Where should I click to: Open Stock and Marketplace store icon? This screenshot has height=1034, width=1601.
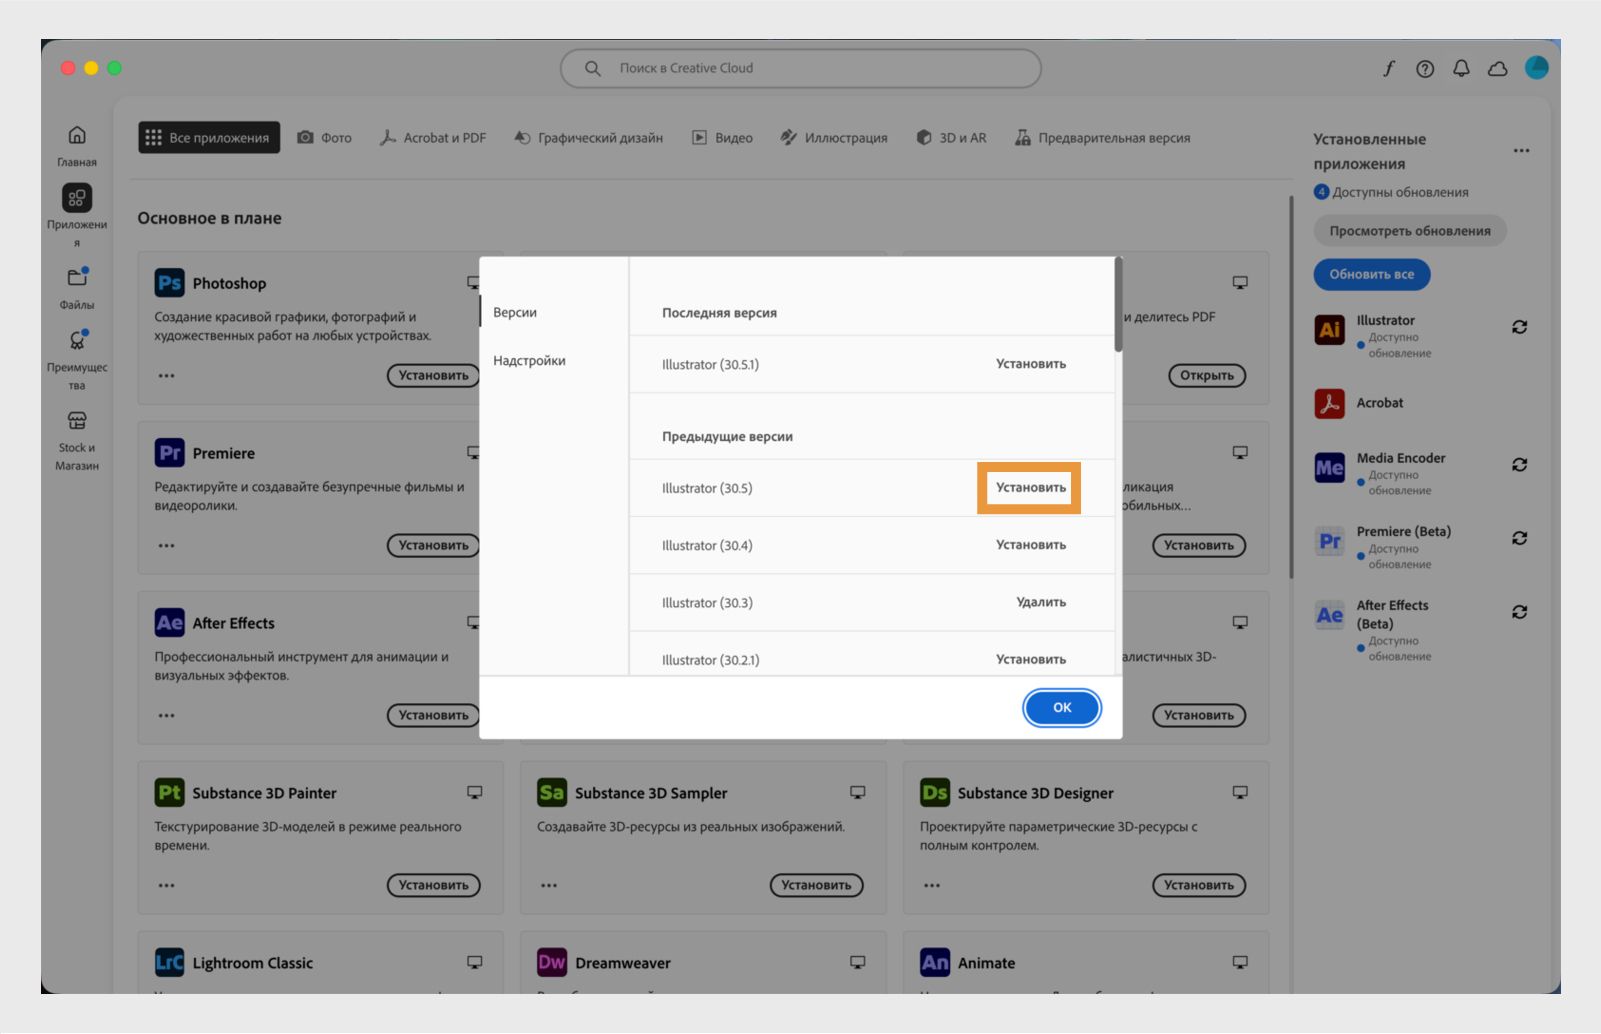tap(77, 420)
